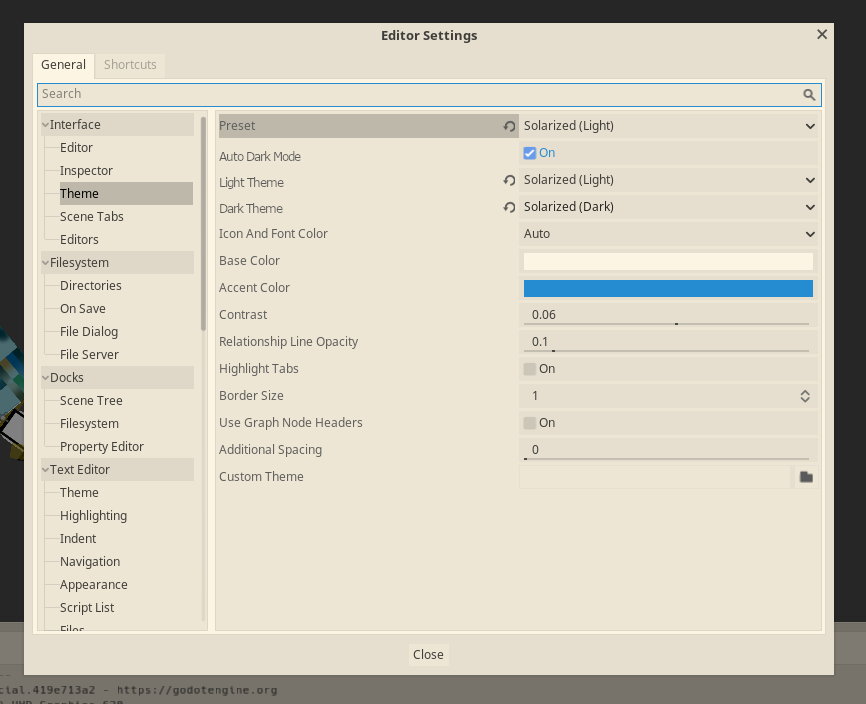The width and height of the screenshot is (866, 704).
Task: Switch to the Shortcuts tab
Action: [x=130, y=65]
